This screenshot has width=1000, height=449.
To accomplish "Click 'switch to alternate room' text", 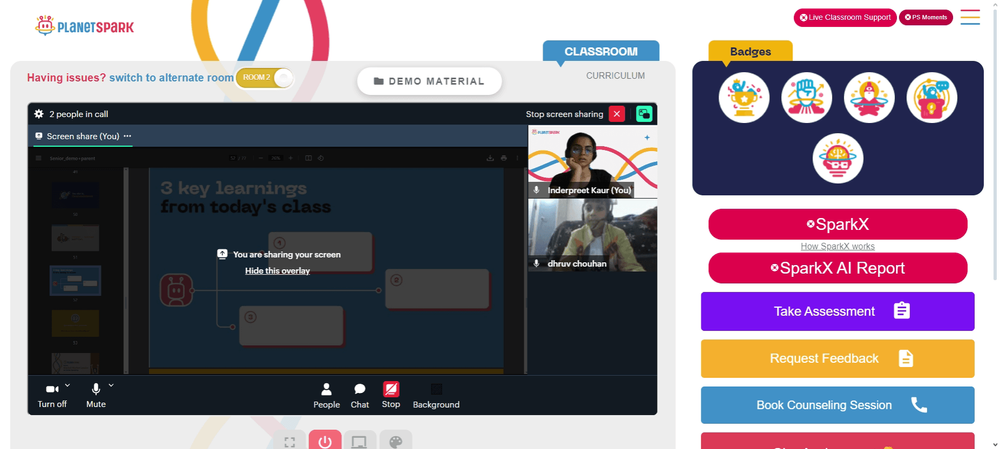I will pyautogui.click(x=172, y=78).
